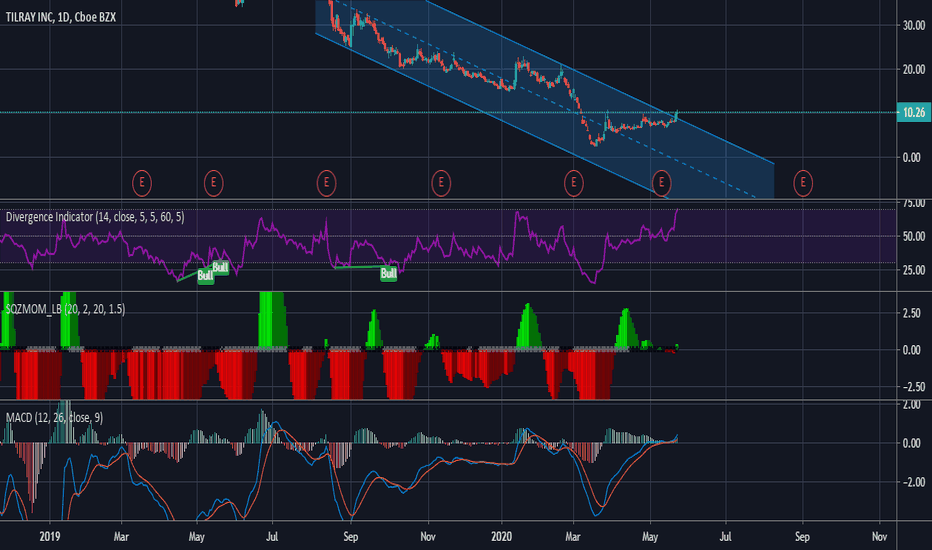Open the earnings marker just after March 2019
The width and height of the screenshot is (932, 550).
point(141,183)
